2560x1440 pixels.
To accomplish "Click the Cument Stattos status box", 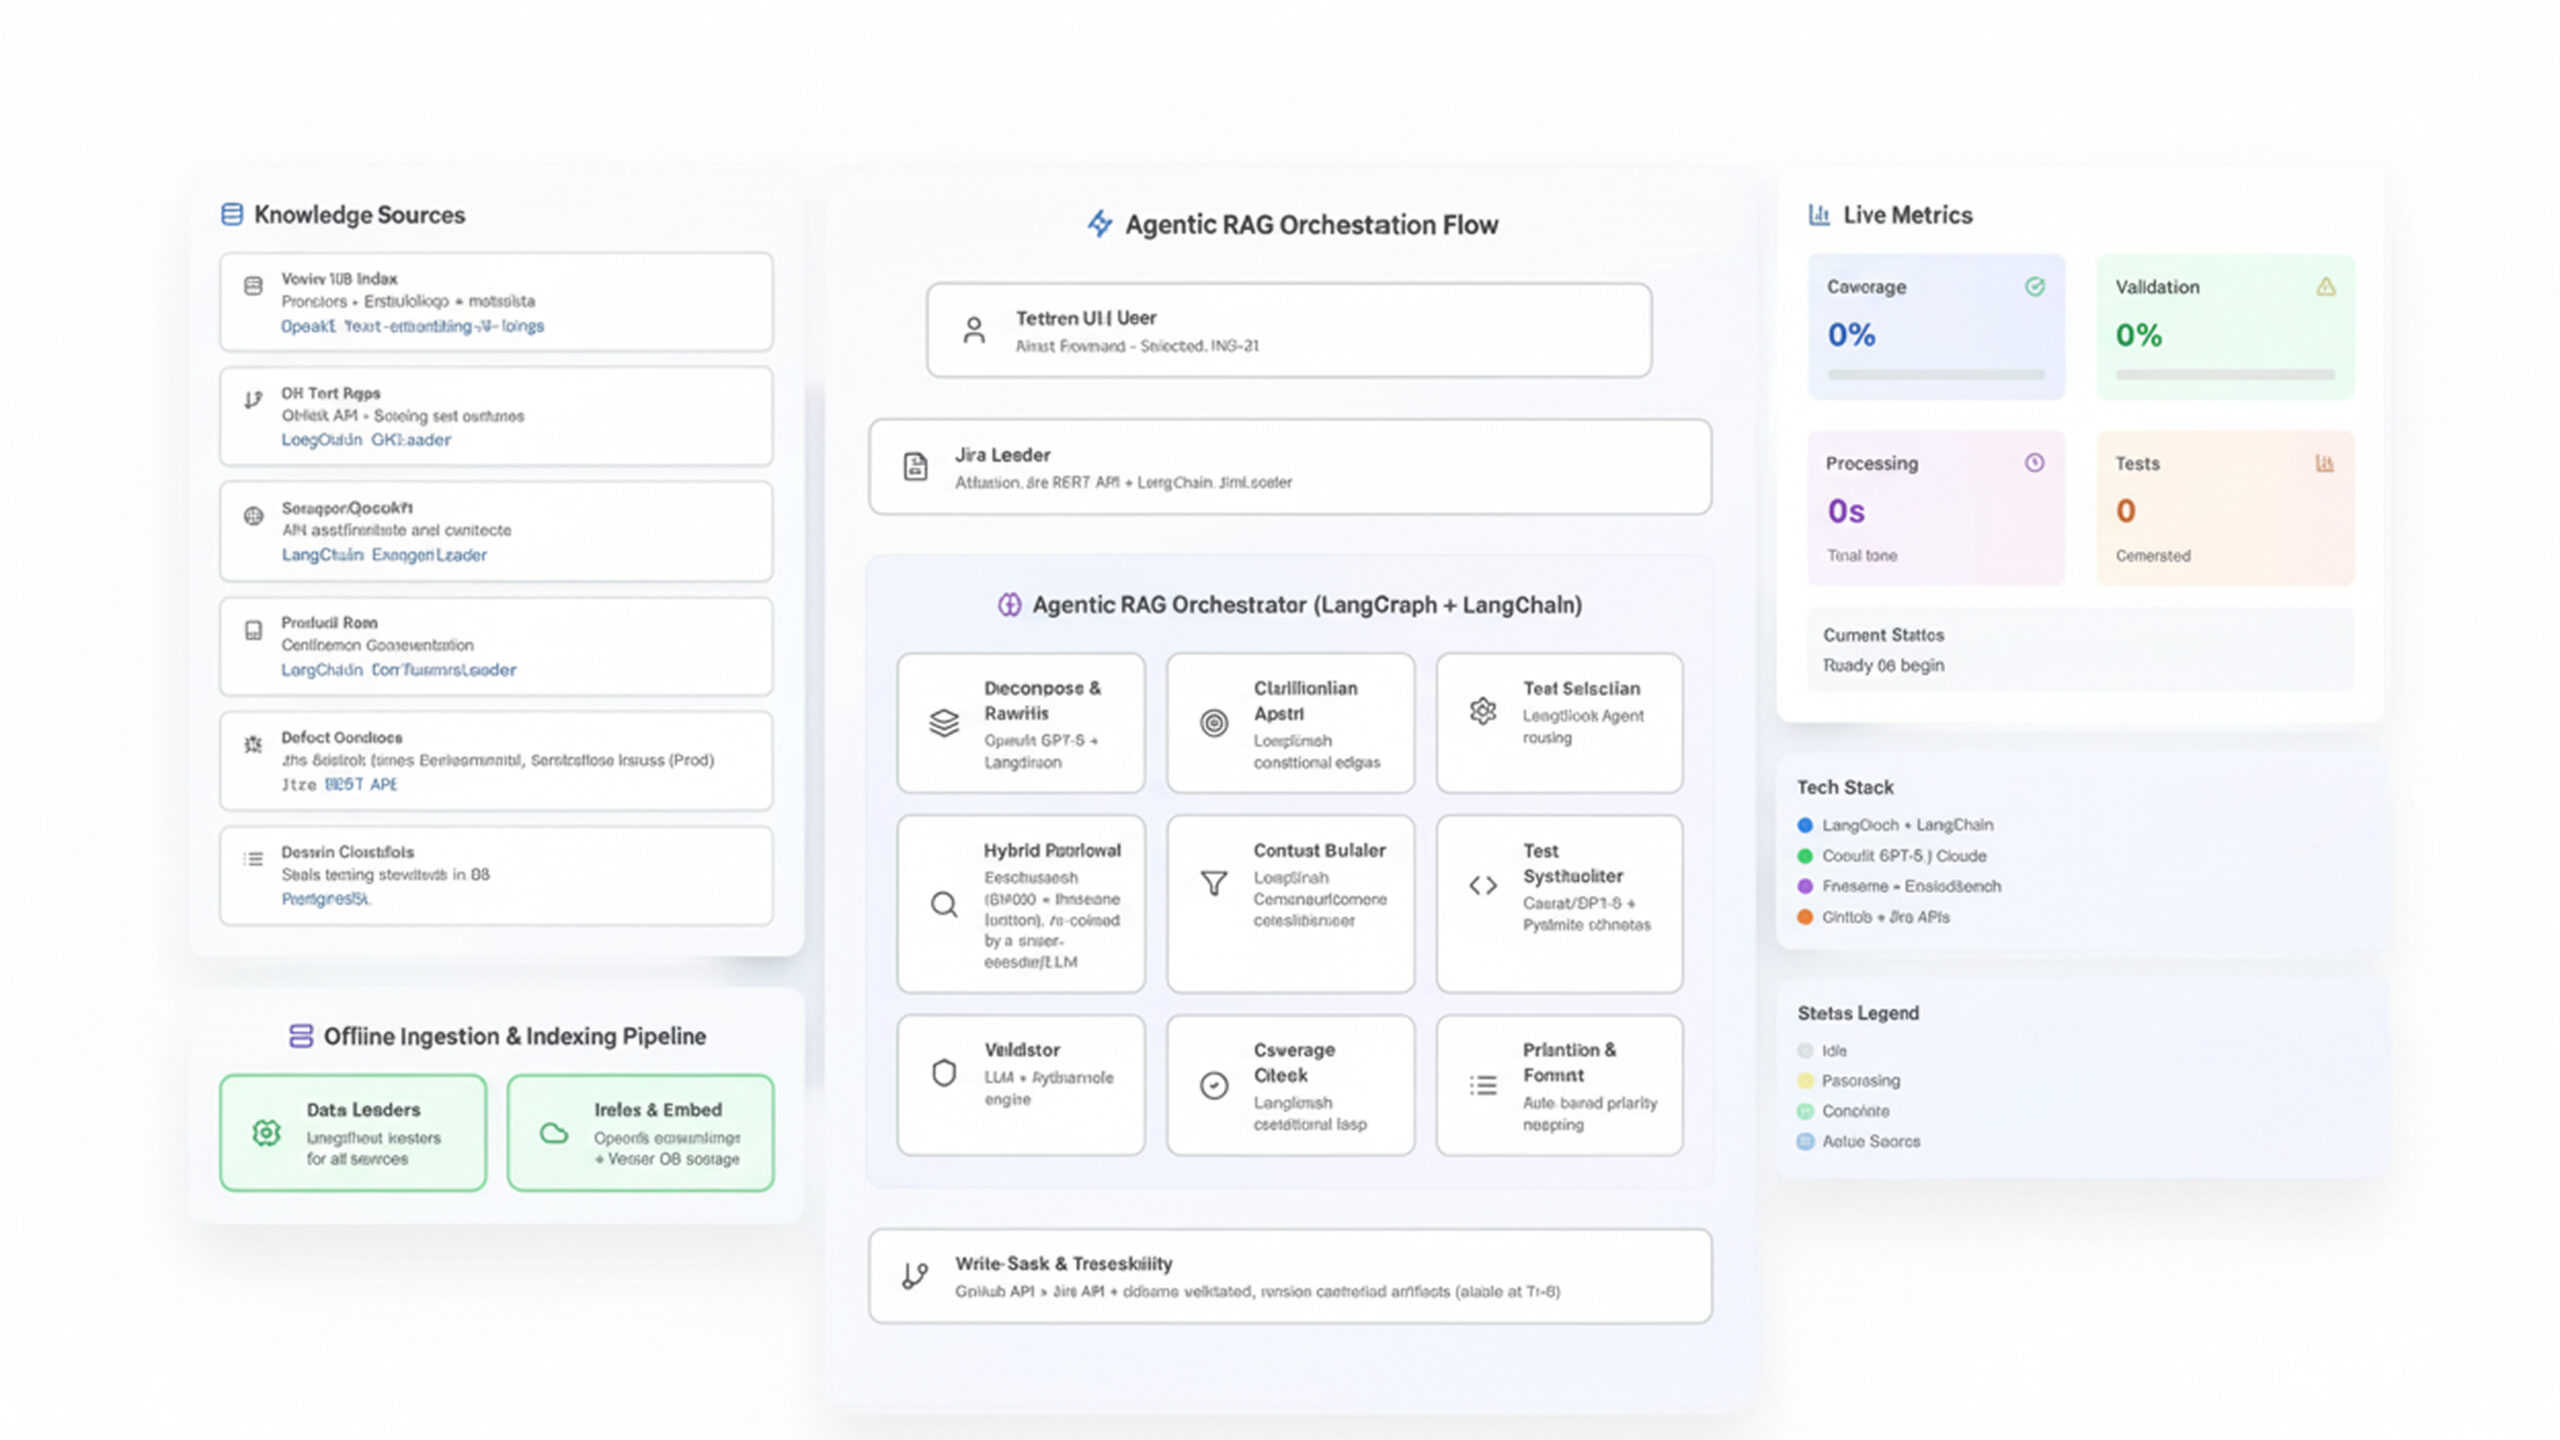I will point(2079,650).
